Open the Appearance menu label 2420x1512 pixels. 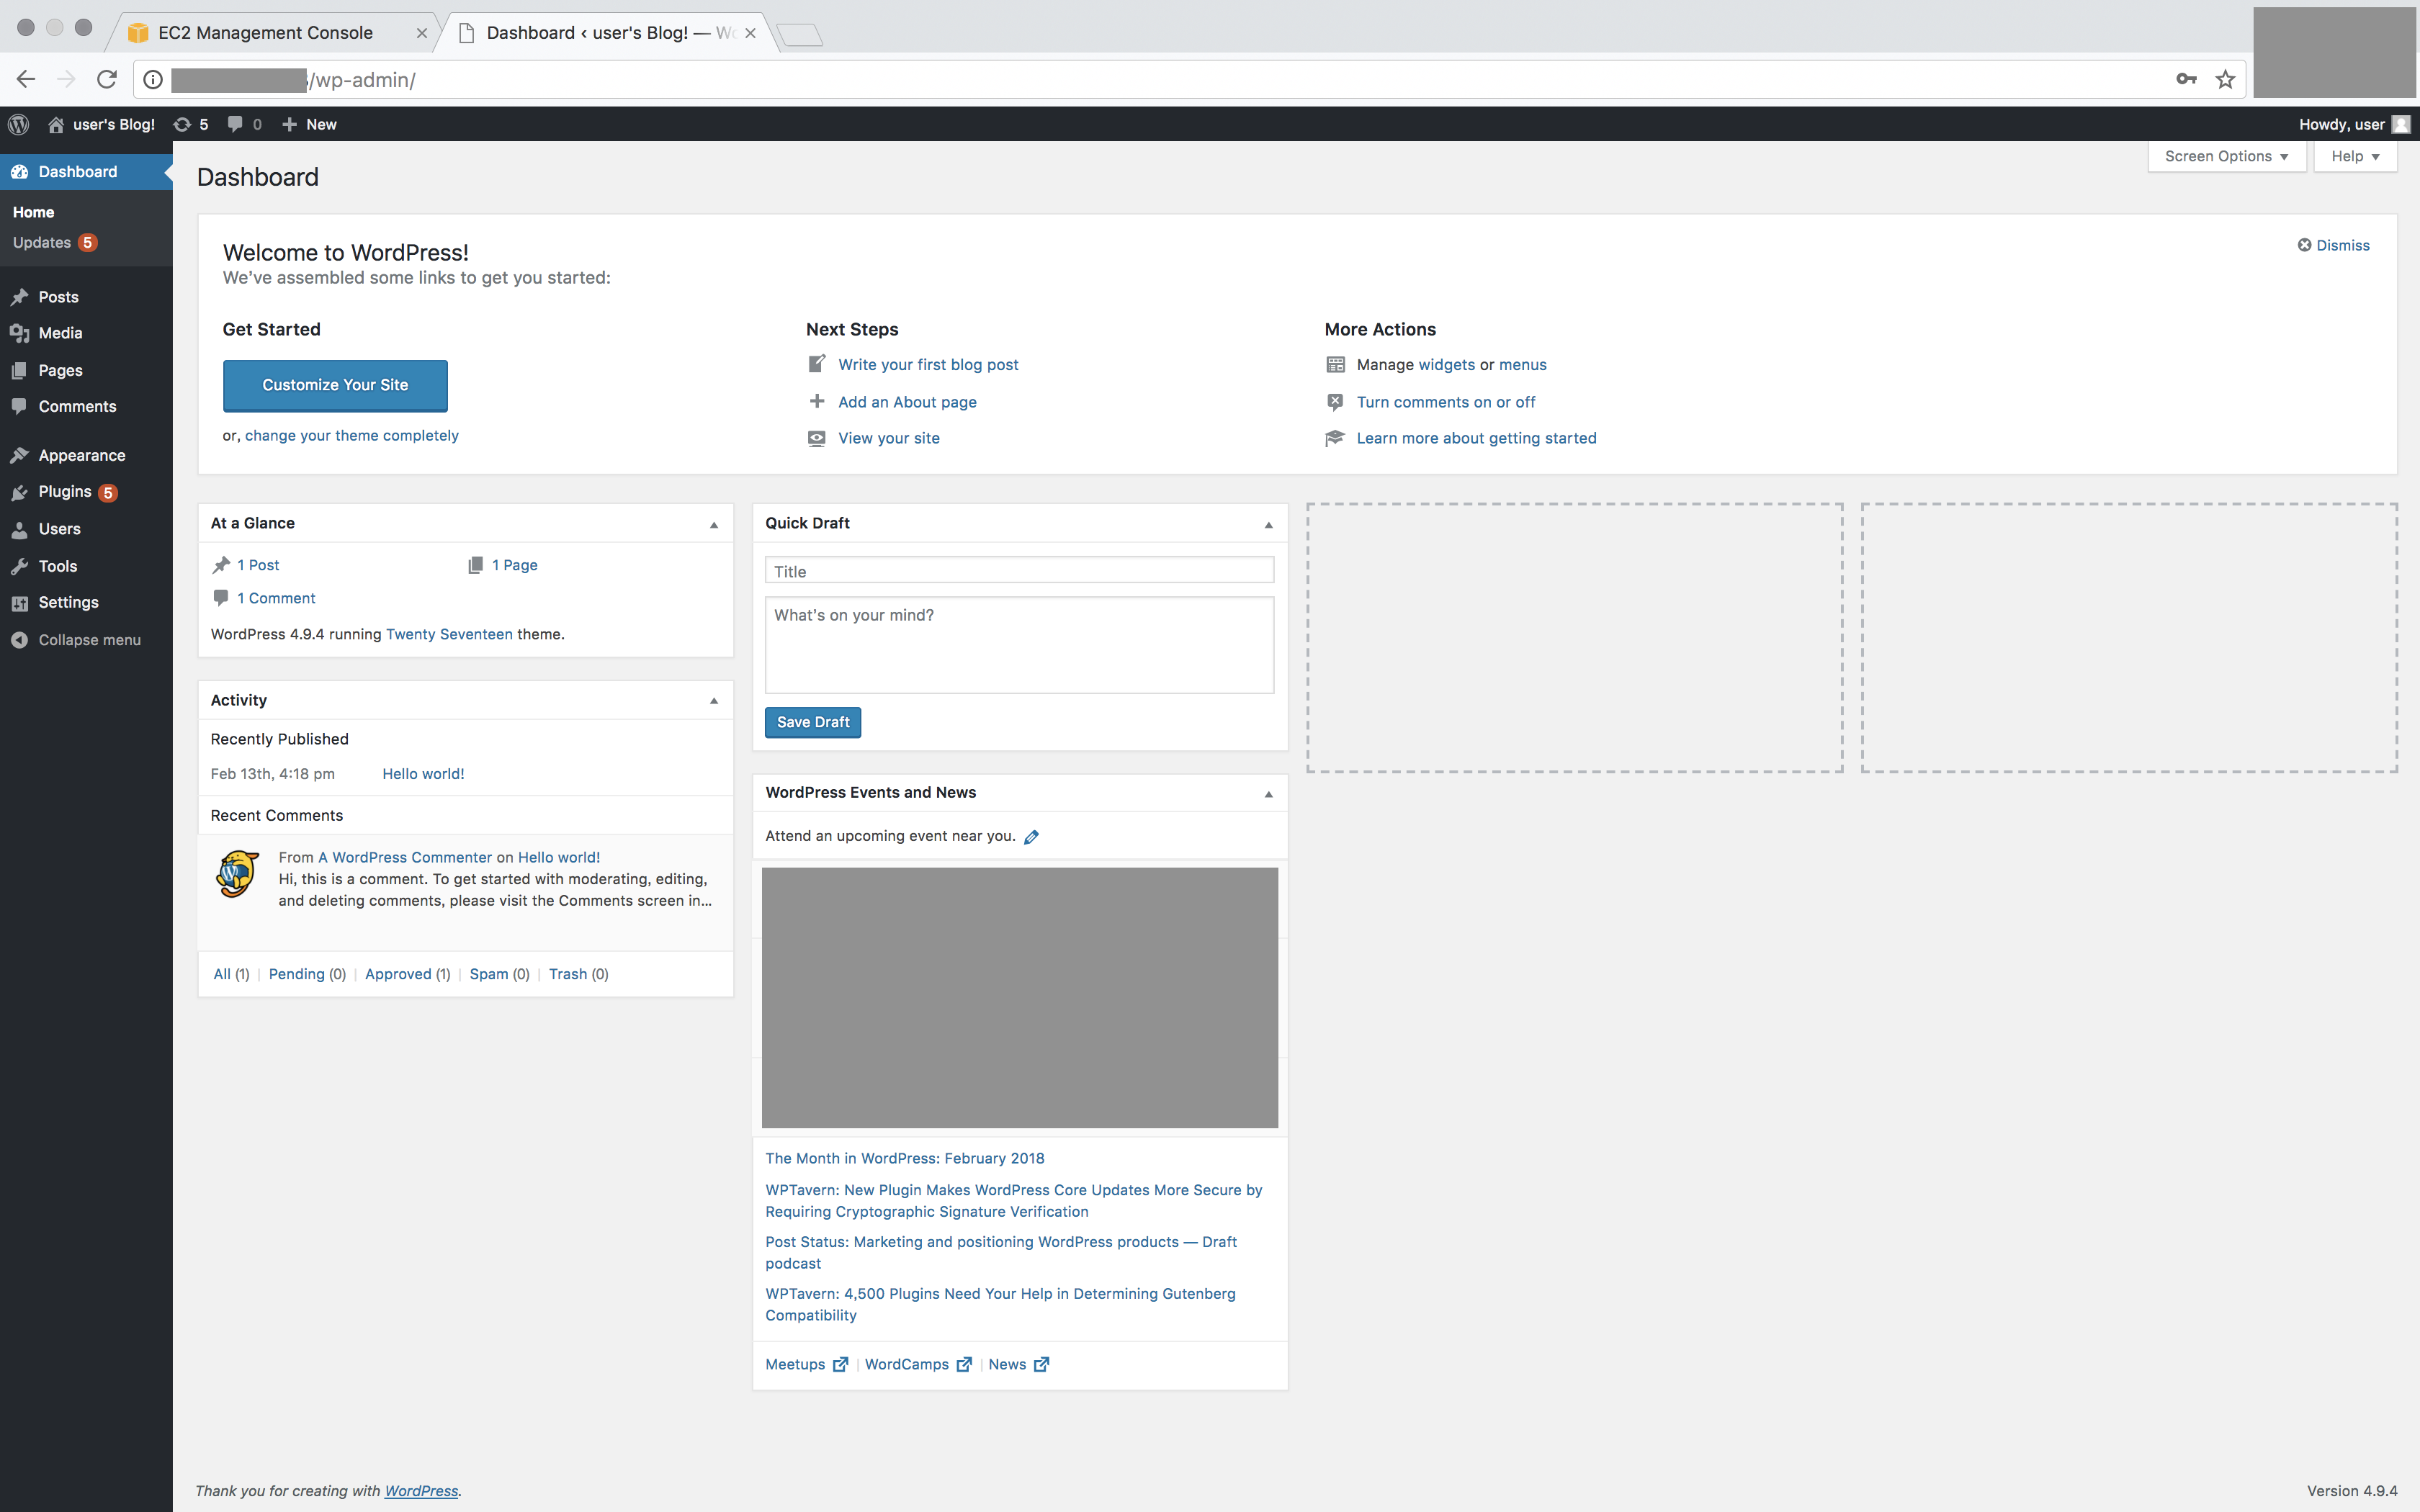tap(82, 455)
